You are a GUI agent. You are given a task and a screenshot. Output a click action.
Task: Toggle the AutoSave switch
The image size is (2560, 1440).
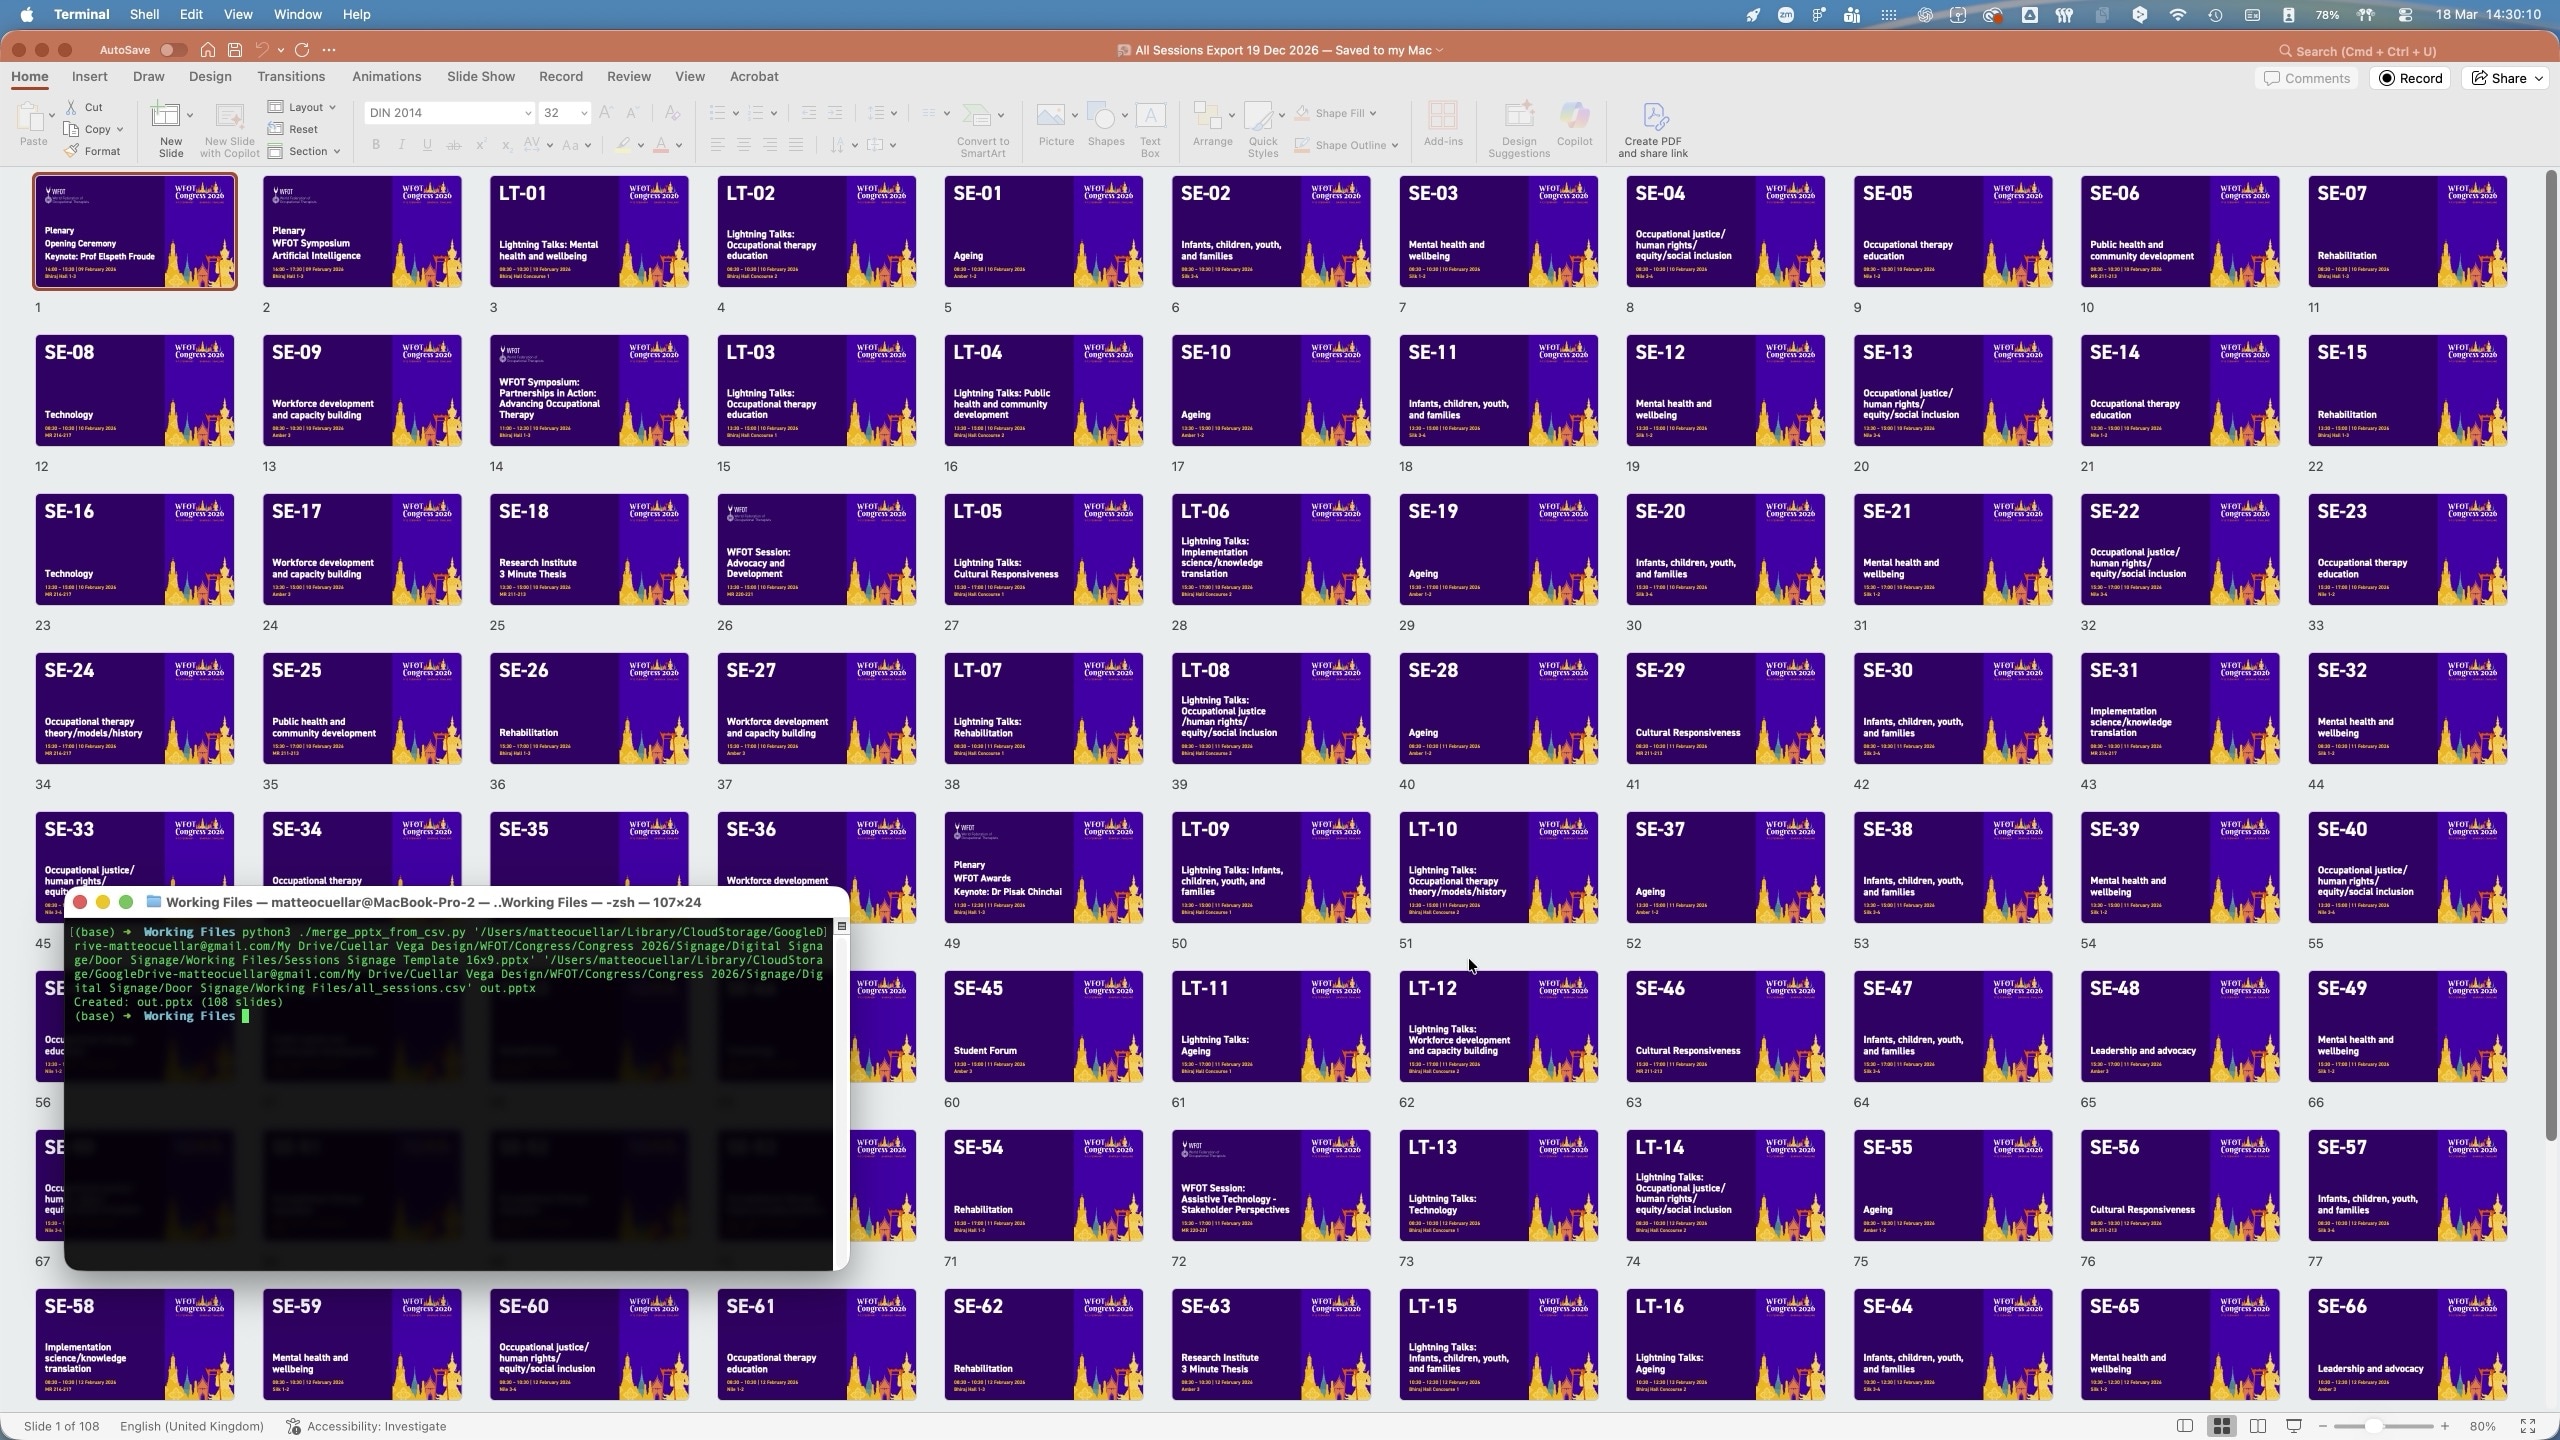172,50
